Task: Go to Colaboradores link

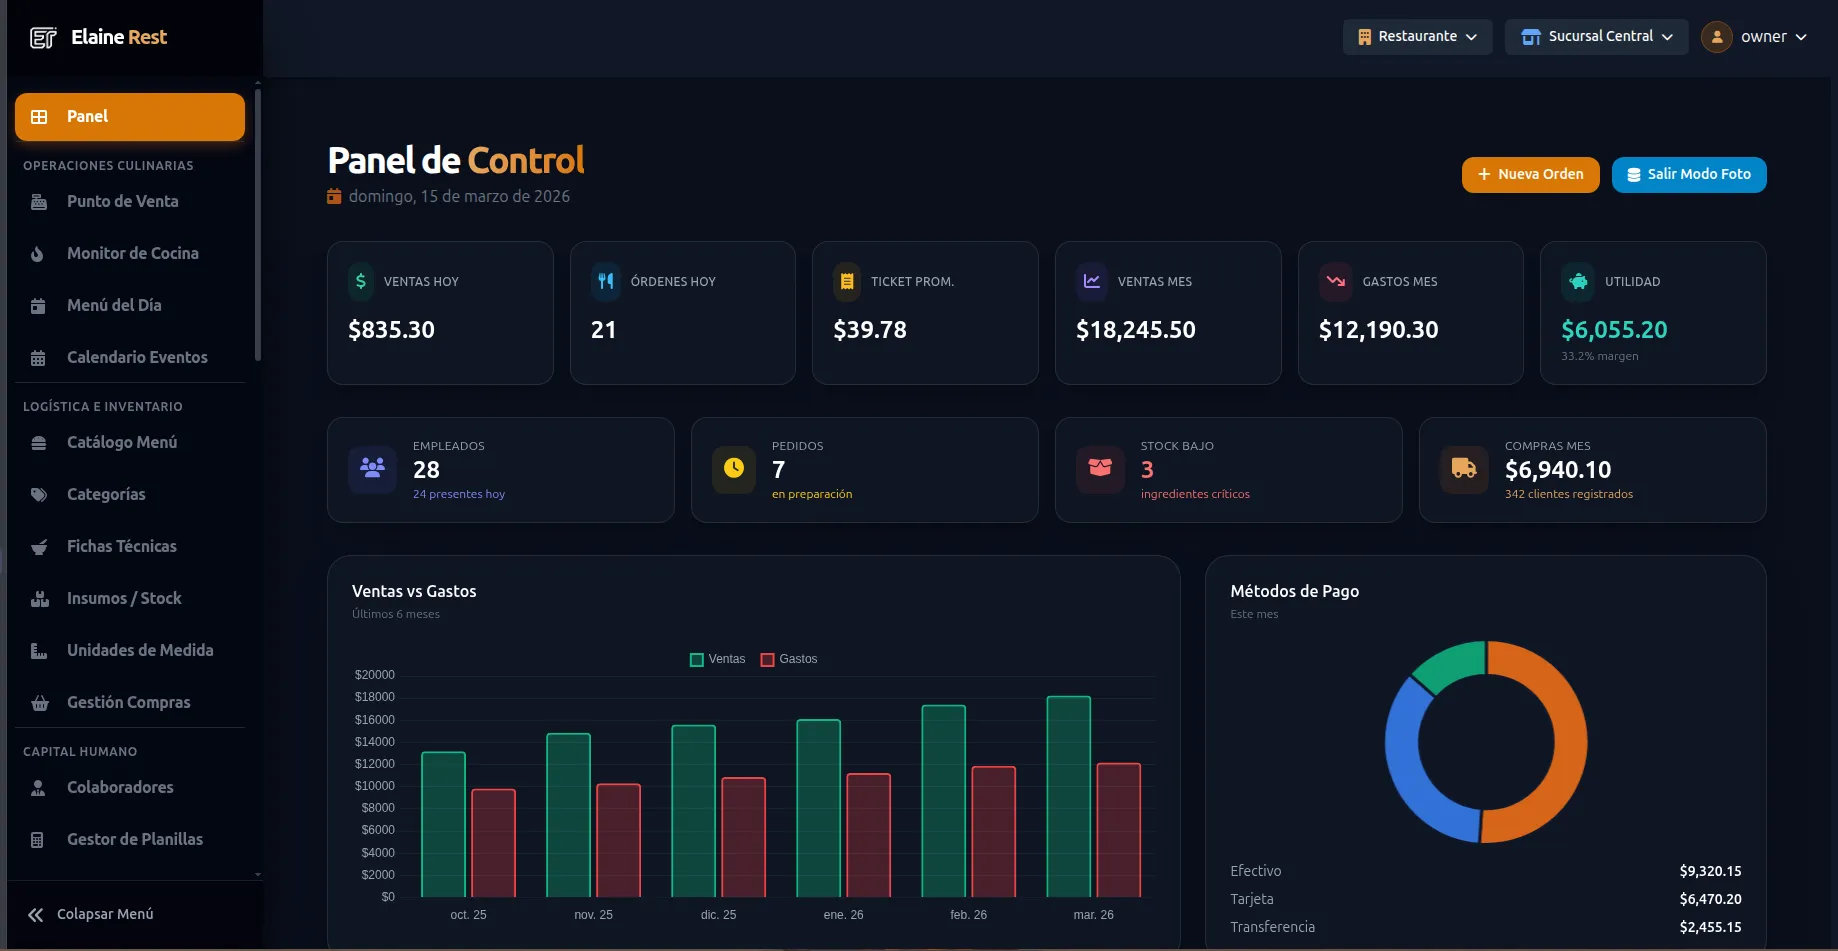Action: (130, 788)
